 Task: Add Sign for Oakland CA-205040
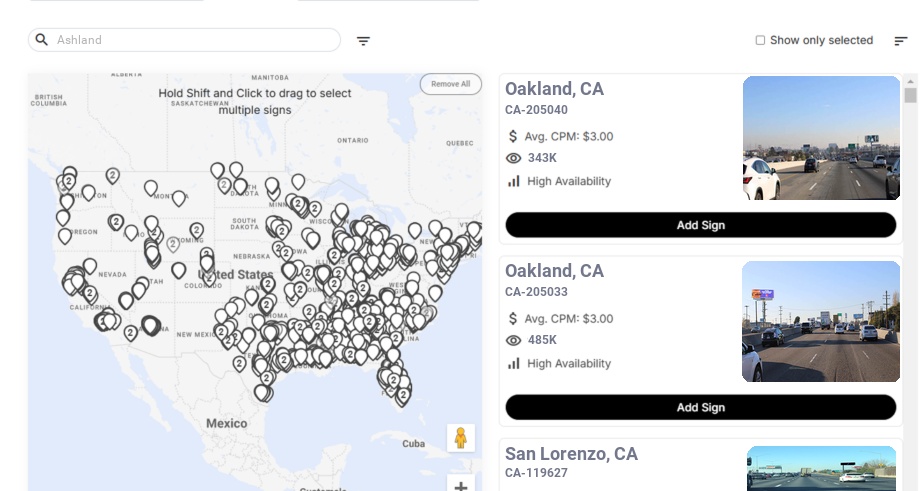pos(700,225)
